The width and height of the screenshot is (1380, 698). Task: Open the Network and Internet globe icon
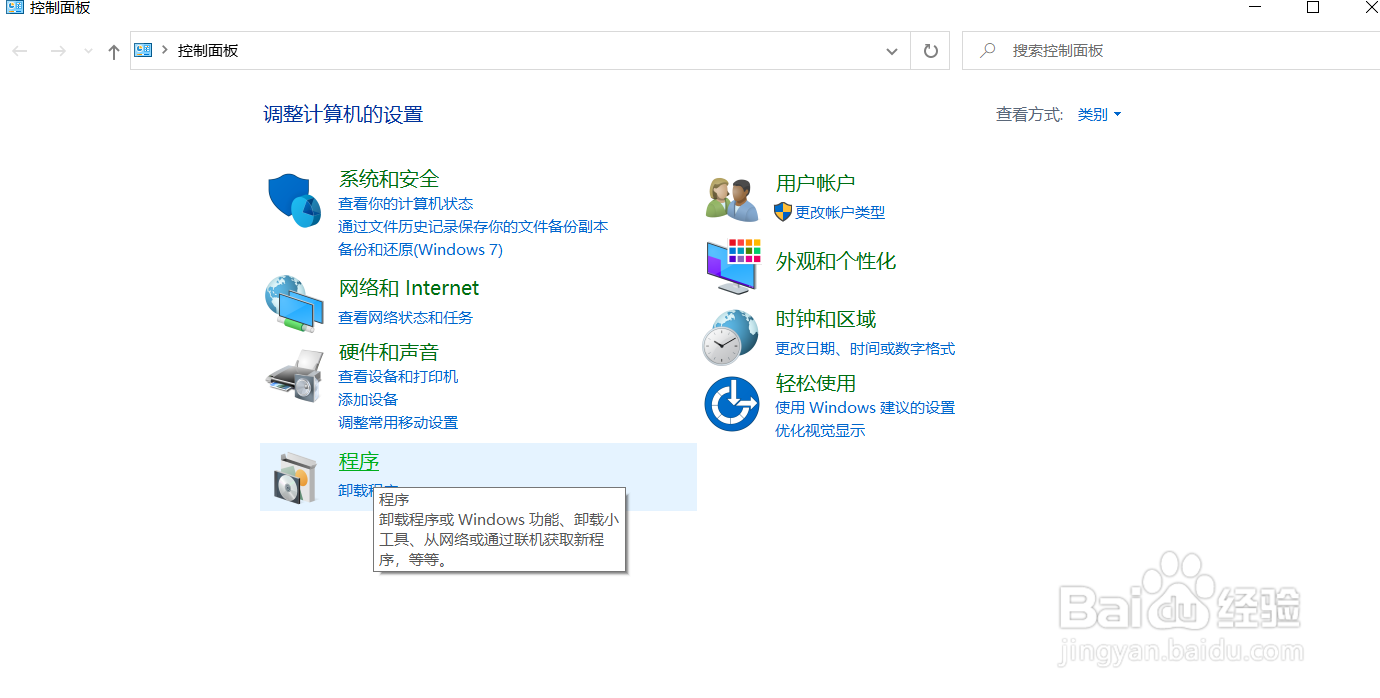click(x=293, y=303)
